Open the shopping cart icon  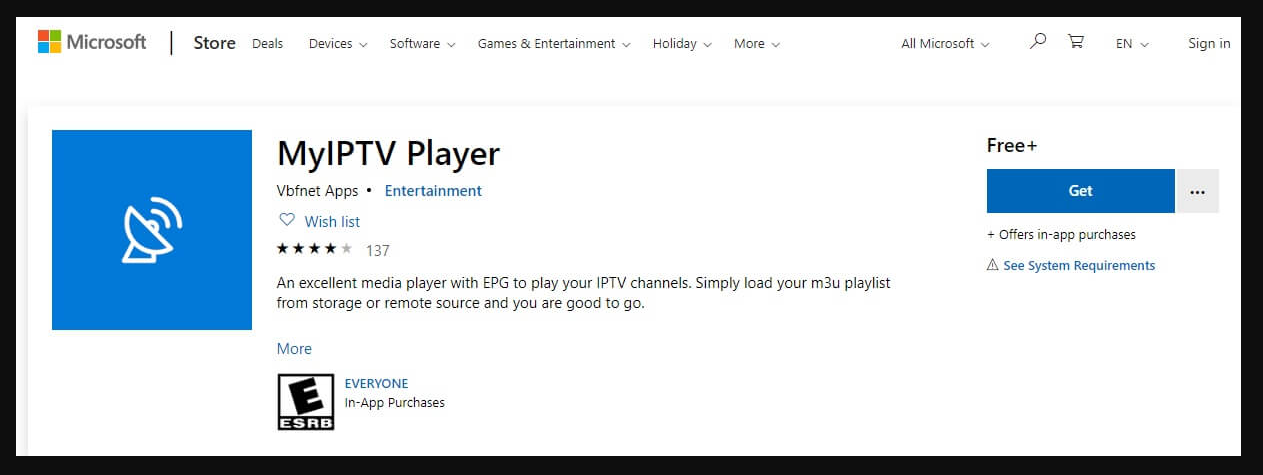1076,42
